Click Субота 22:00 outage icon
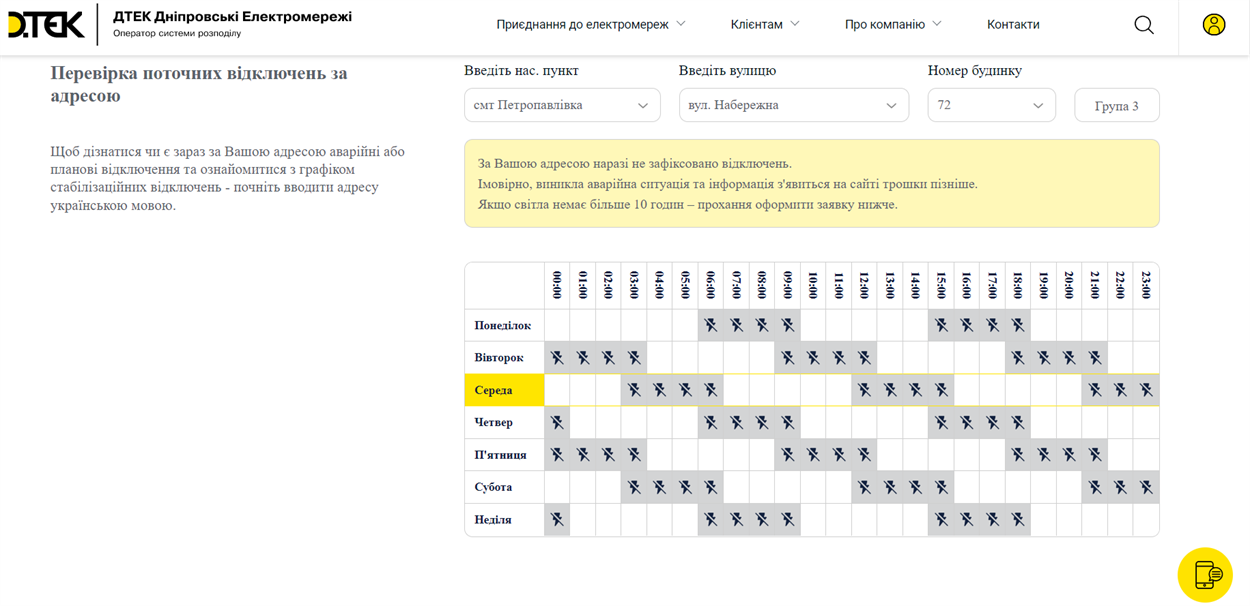1250x606 pixels. [1121, 487]
